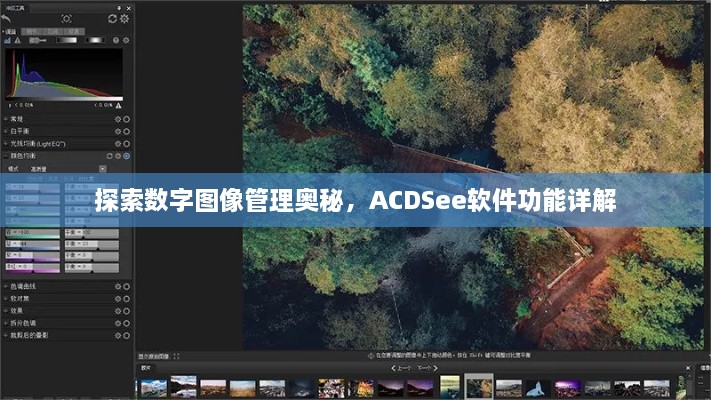Viewport: 711px width, 400px height.
Task: Adjust the blue color EQ slider
Action: click(x=32, y=245)
